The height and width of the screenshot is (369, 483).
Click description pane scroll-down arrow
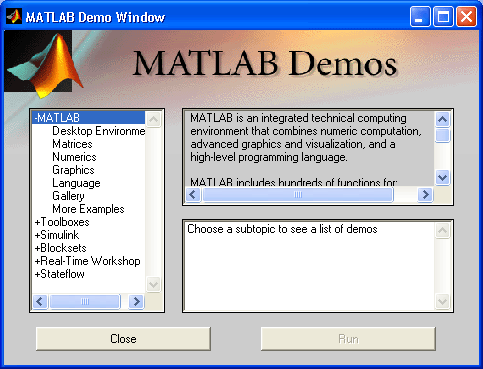pos(443,177)
